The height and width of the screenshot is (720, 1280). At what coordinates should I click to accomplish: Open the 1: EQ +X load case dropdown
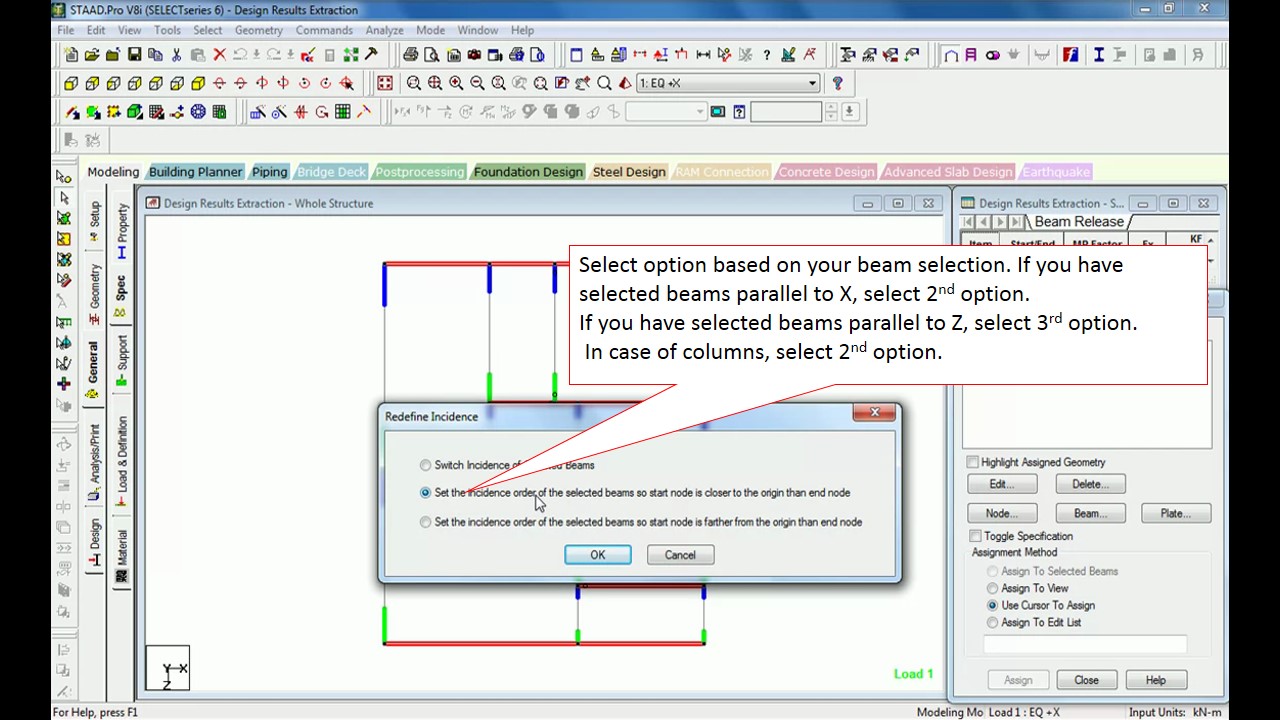813,83
